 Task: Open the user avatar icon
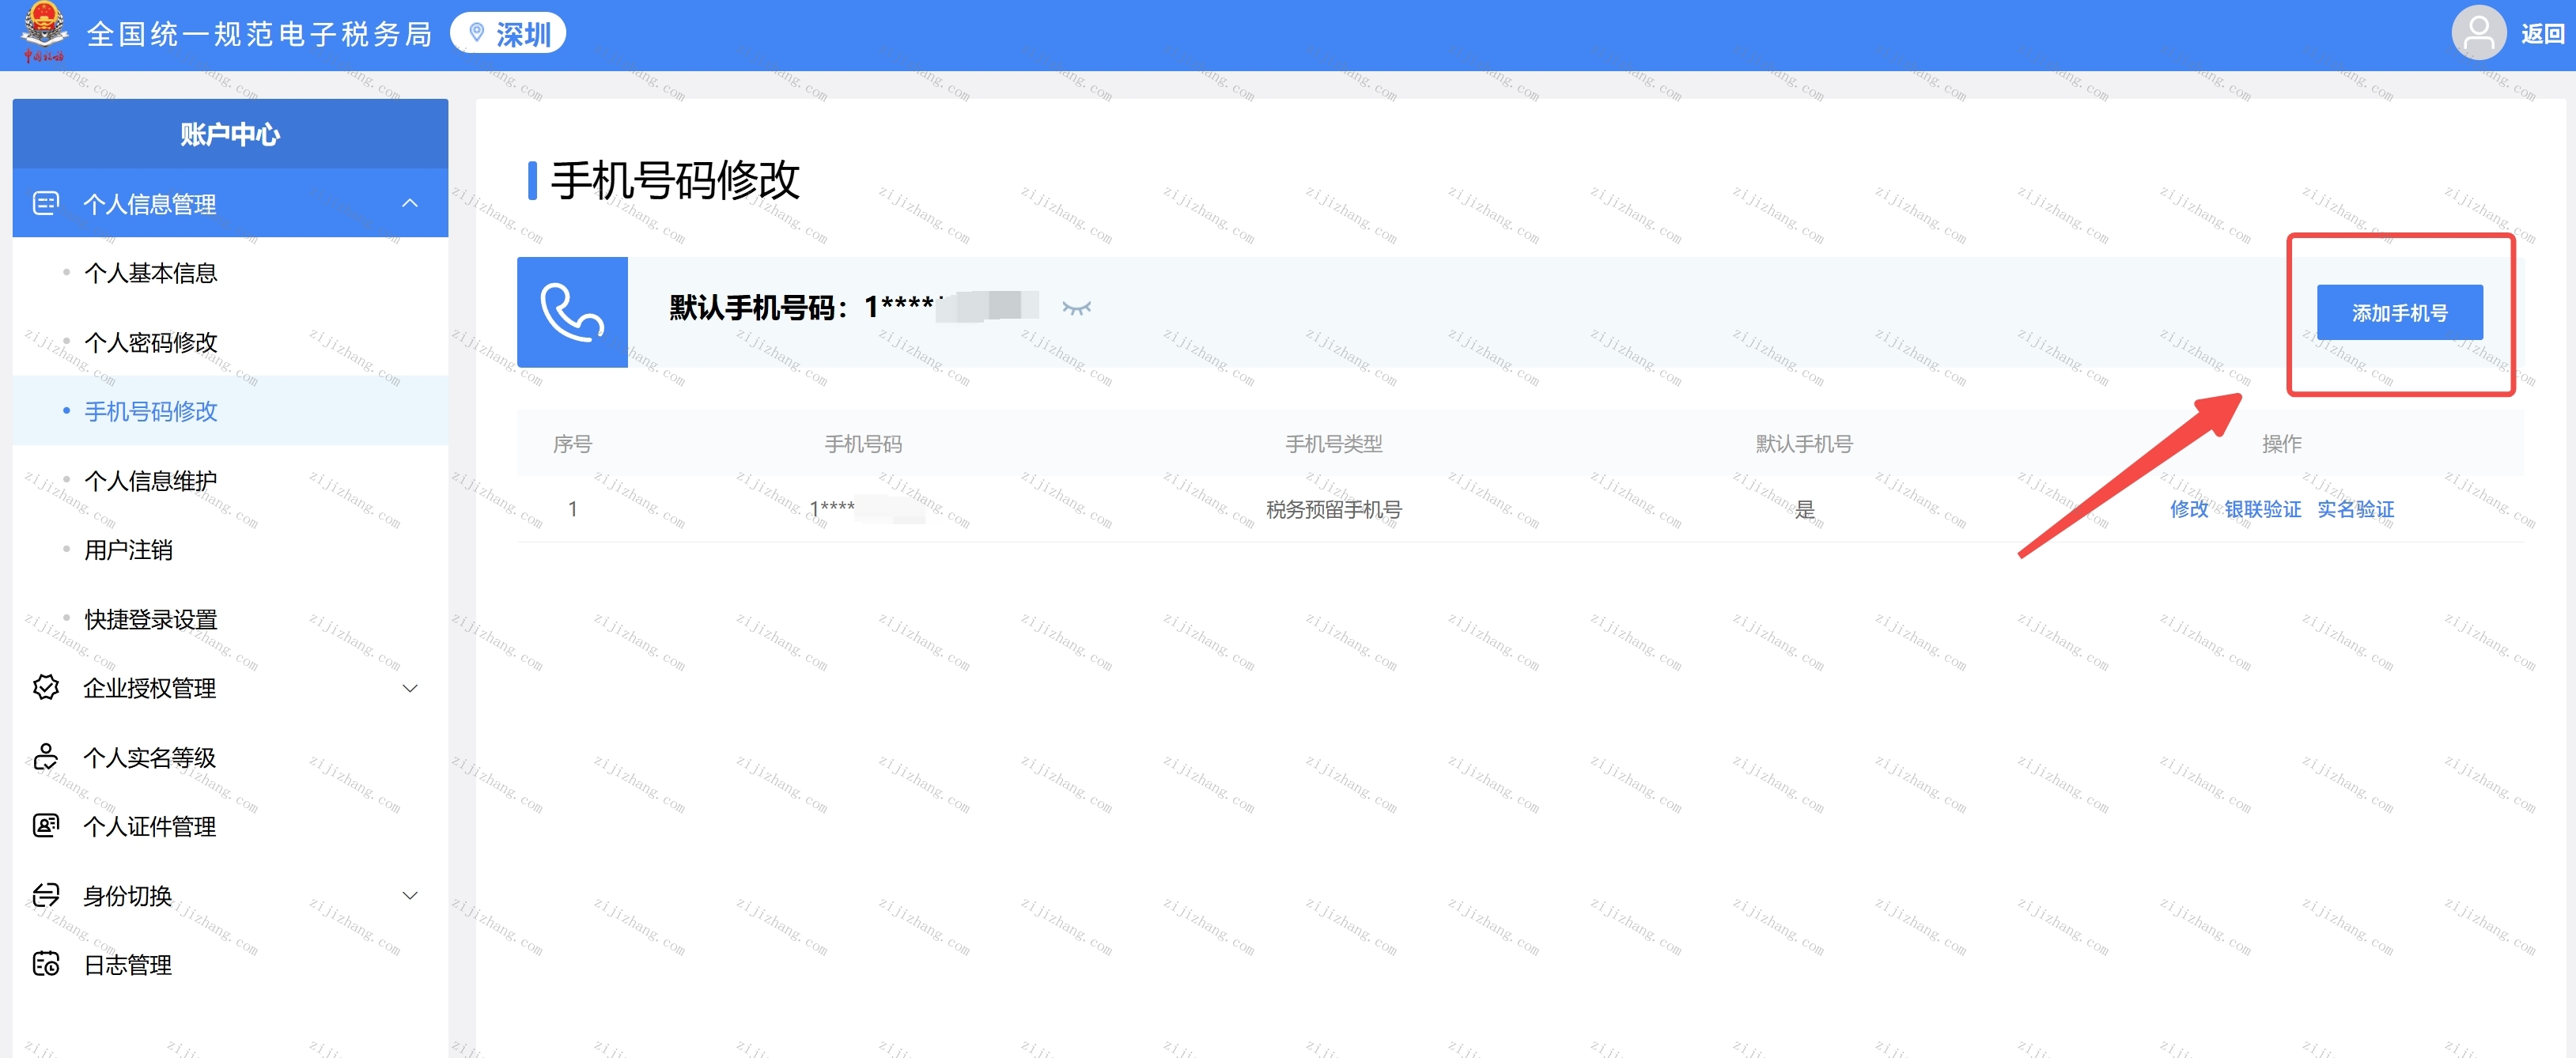tap(2477, 33)
